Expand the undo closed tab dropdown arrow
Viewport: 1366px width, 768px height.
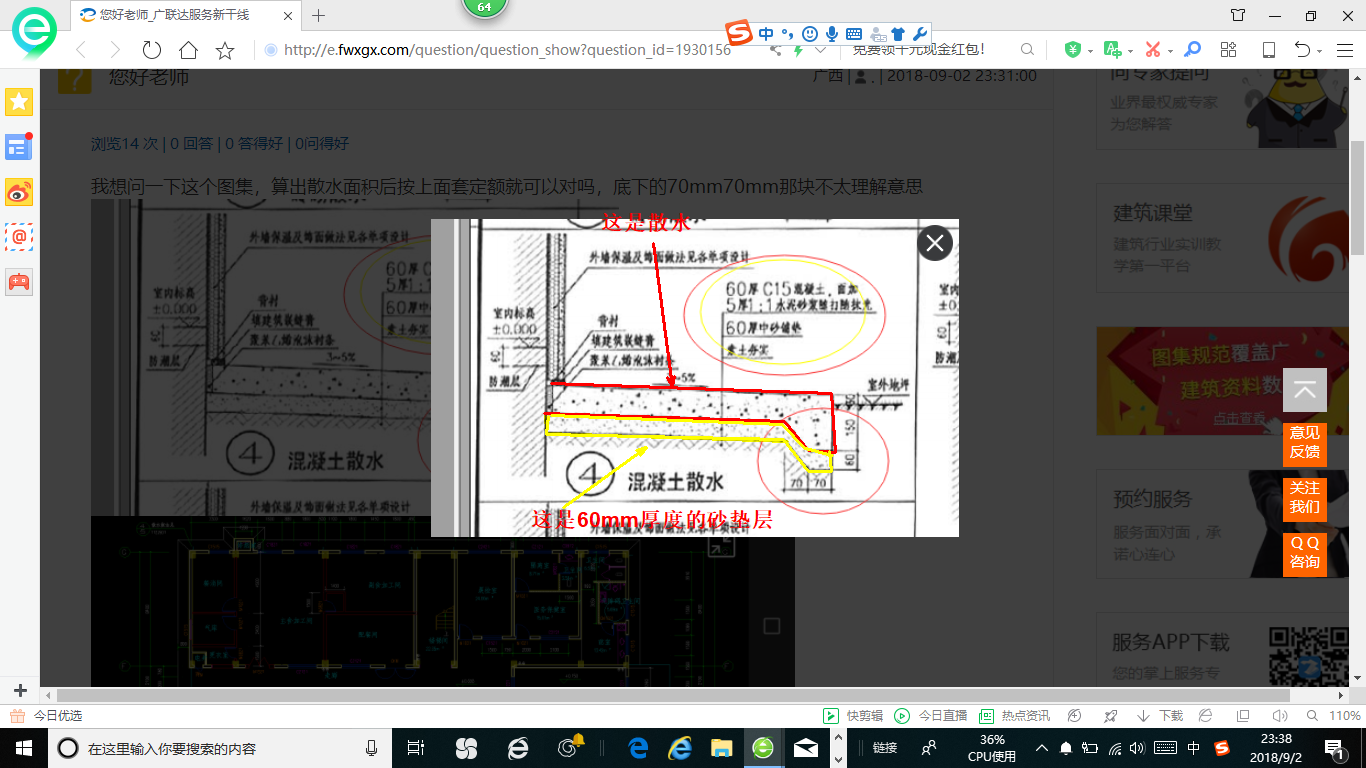(x=1320, y=51)
